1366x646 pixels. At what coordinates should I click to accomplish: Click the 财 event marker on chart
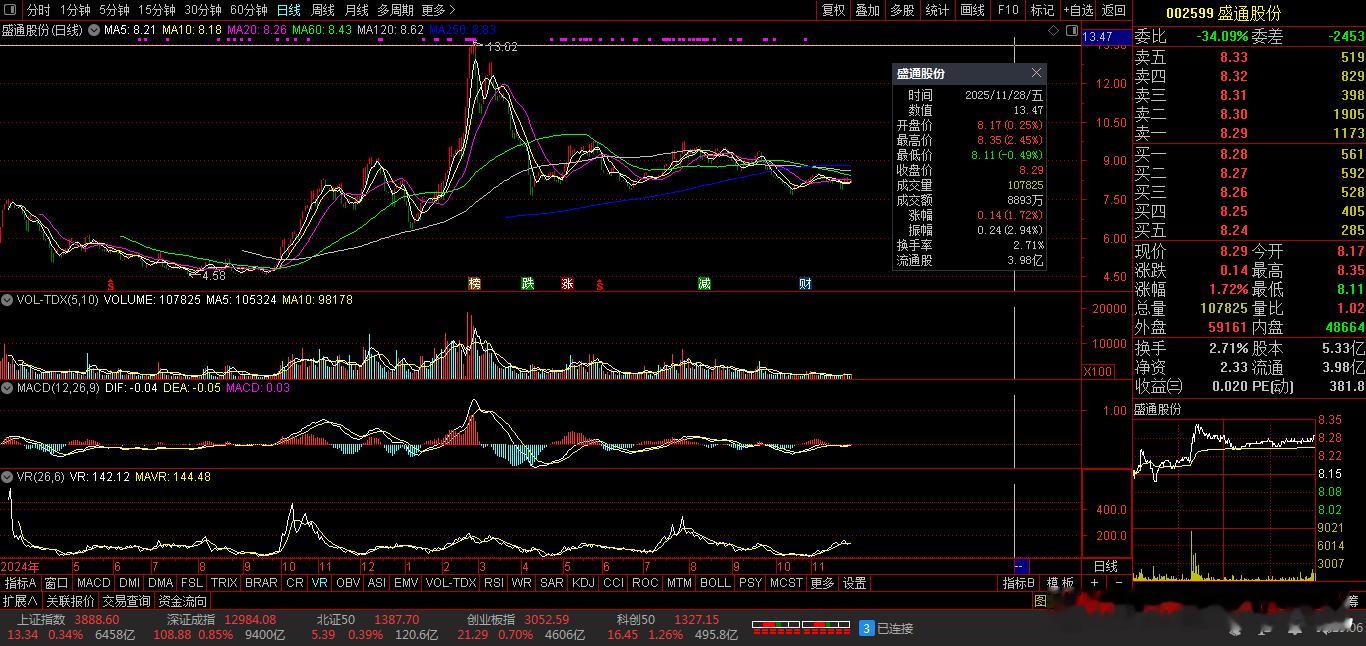(805, 284)
